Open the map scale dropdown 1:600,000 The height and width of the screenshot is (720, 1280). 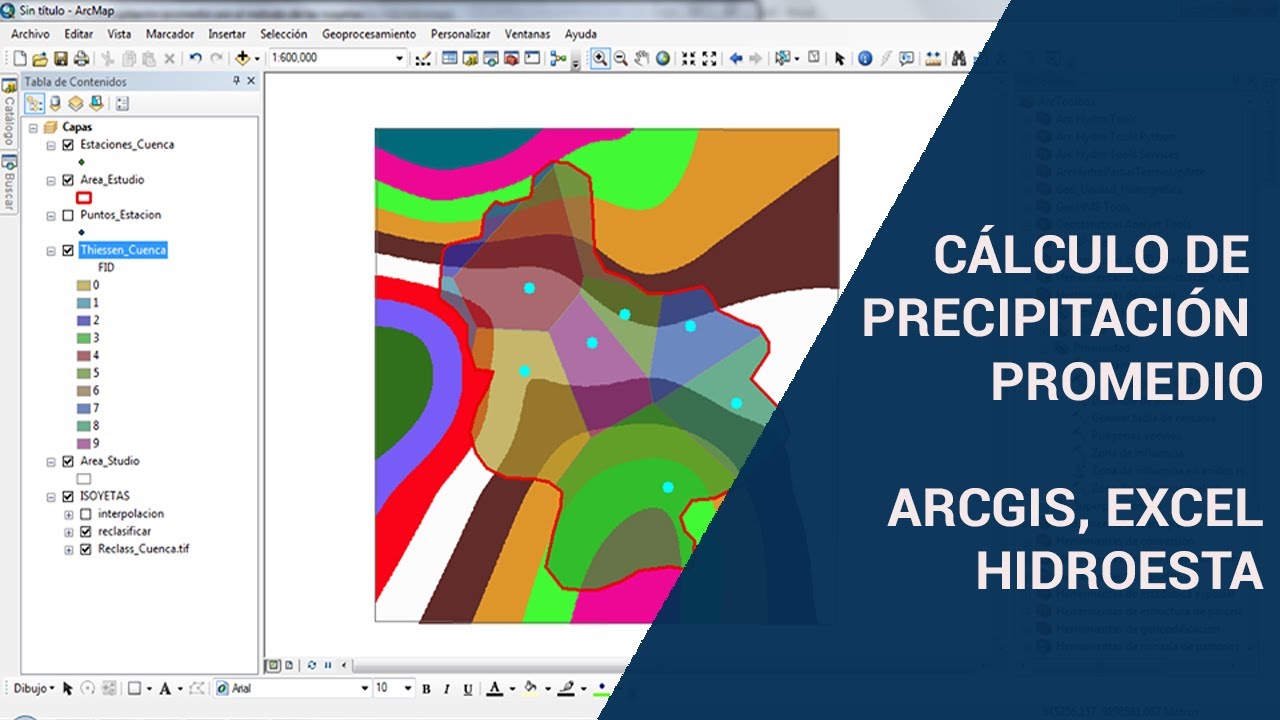click(x=400, y=59)
